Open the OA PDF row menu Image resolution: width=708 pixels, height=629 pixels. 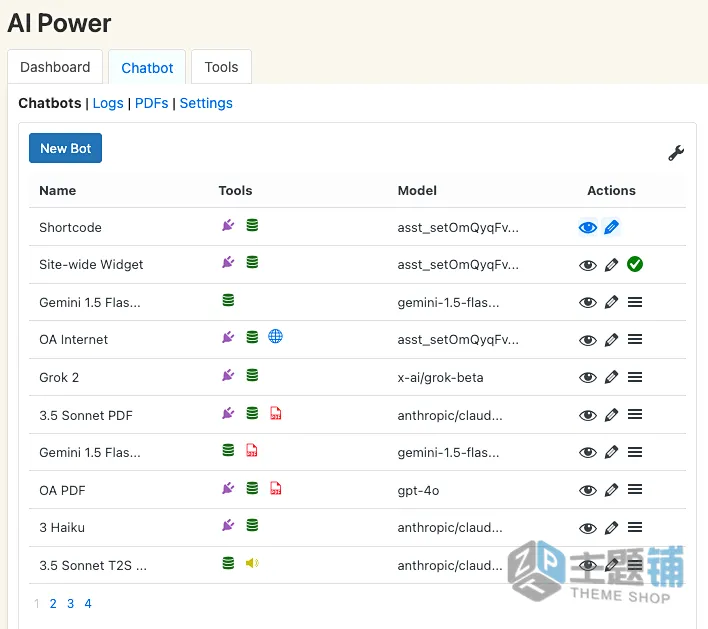(x=635, y=489)
